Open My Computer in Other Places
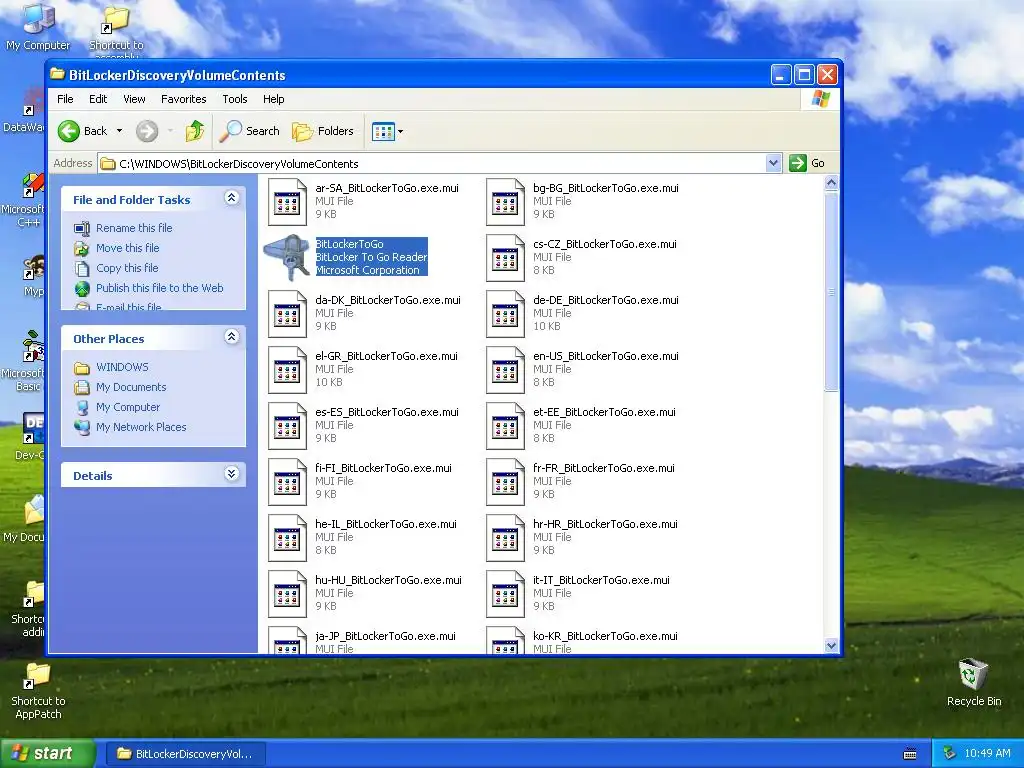 click(127, 407)
